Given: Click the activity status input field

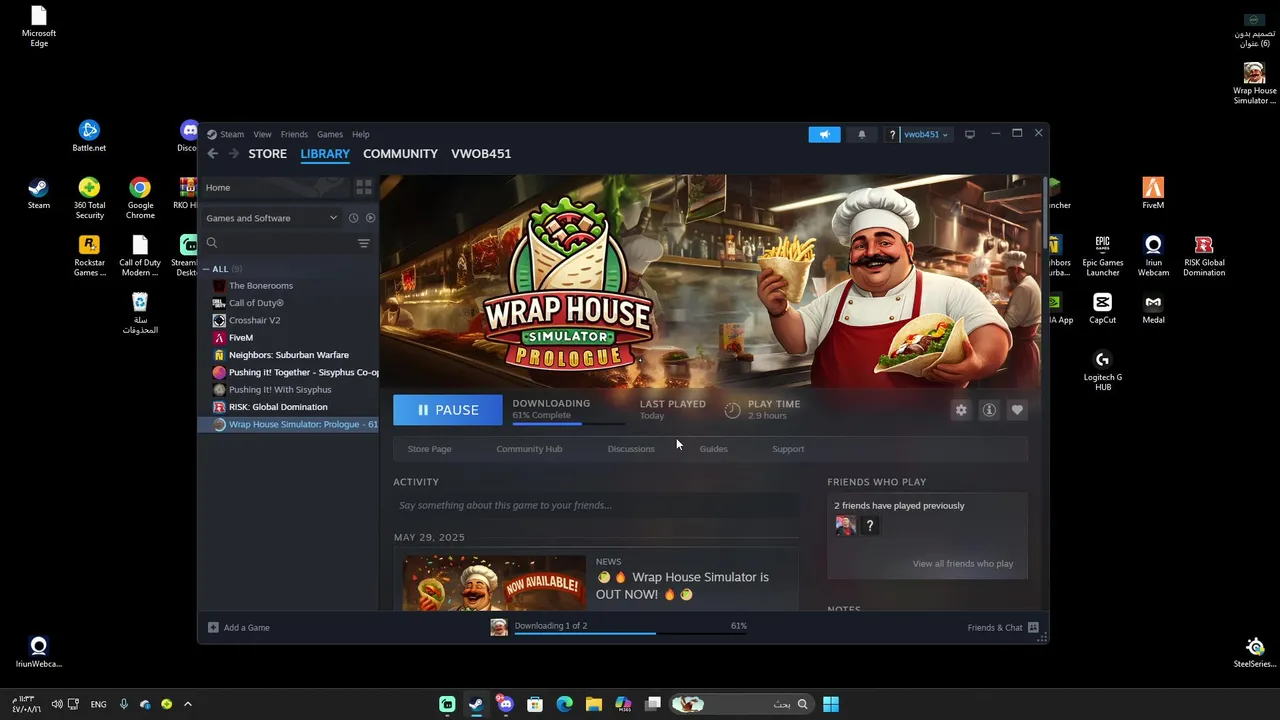Looking at the screenshot, I should [596, 505].
